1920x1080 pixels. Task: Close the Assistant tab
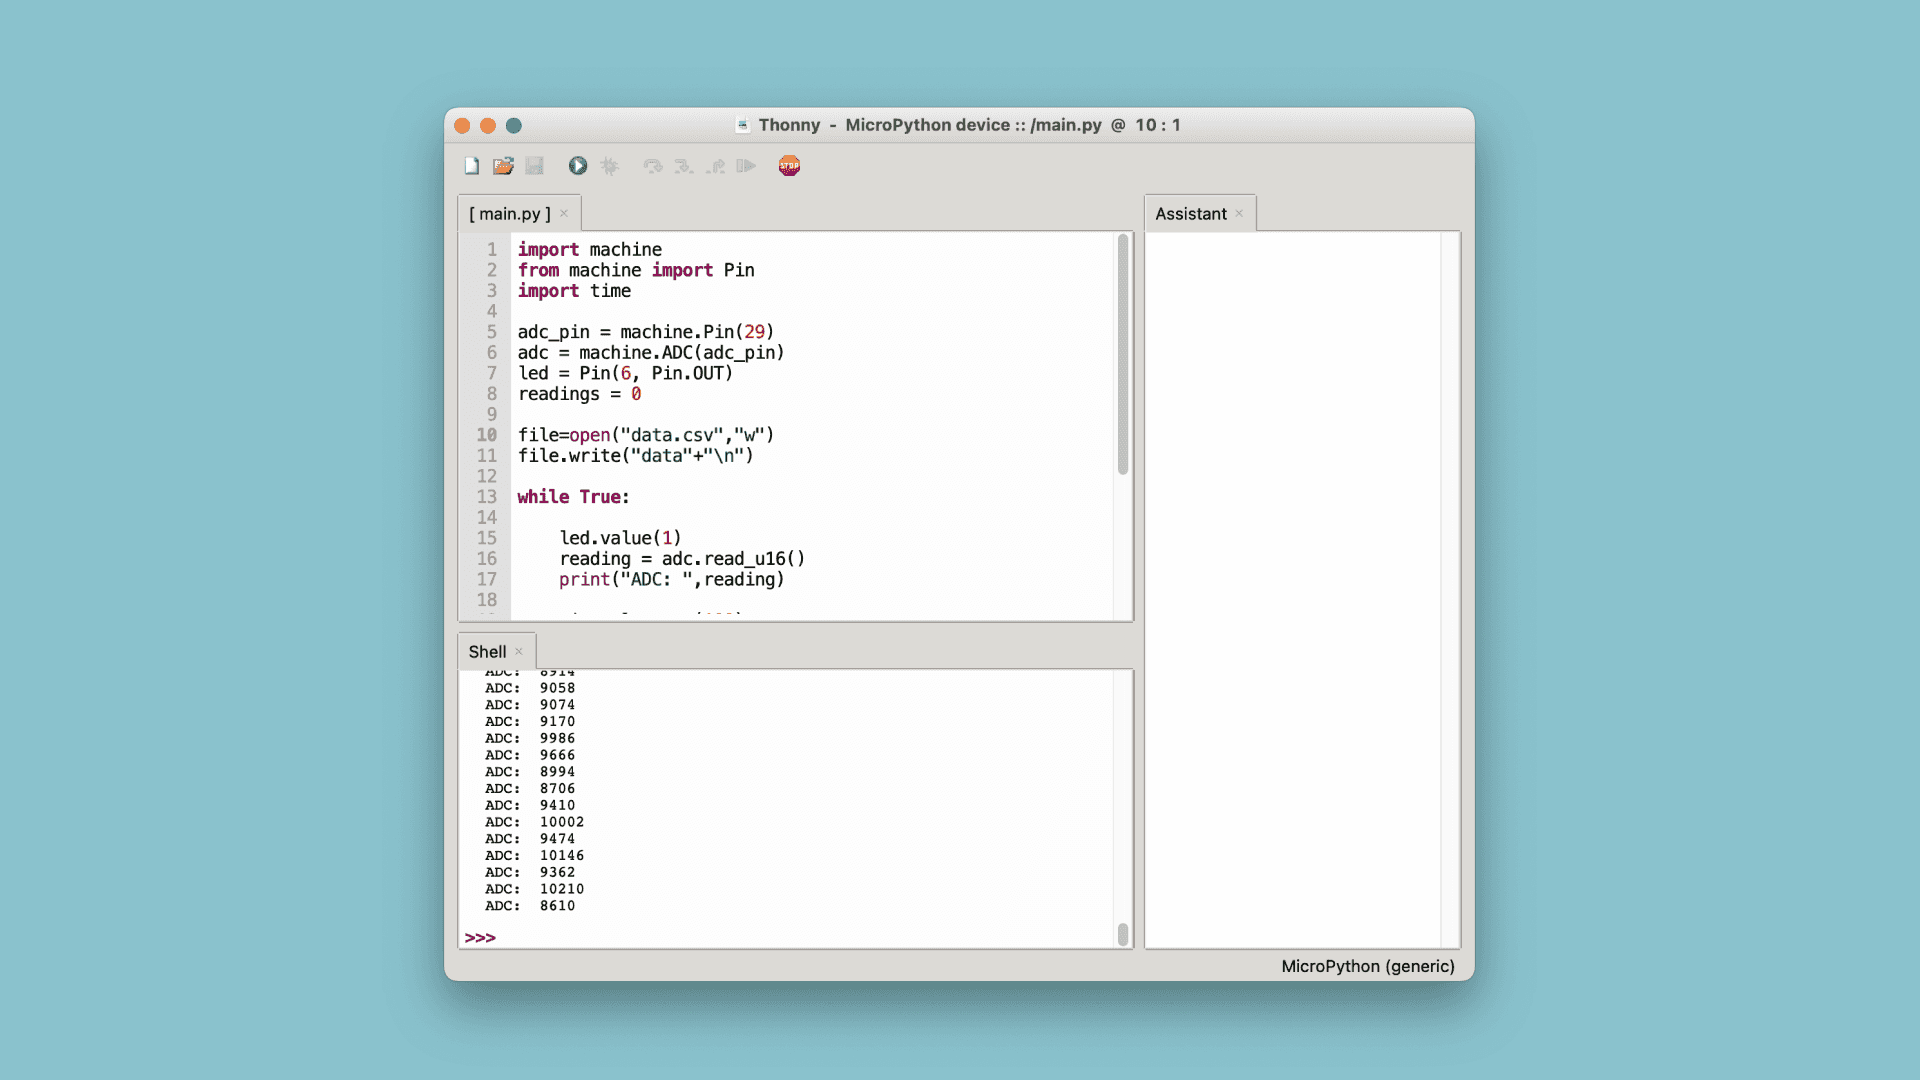1239,214
